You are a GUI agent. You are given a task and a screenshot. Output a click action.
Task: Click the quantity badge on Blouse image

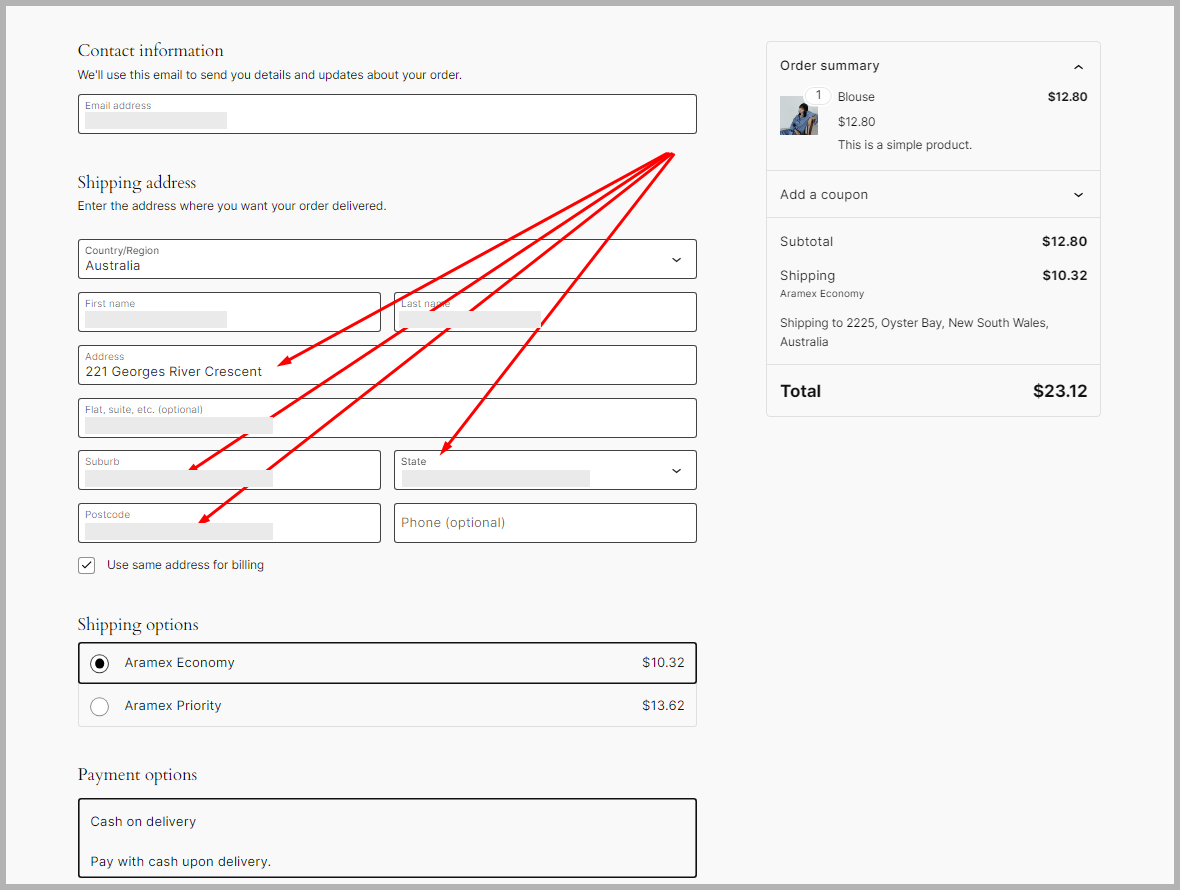point(818,96)
